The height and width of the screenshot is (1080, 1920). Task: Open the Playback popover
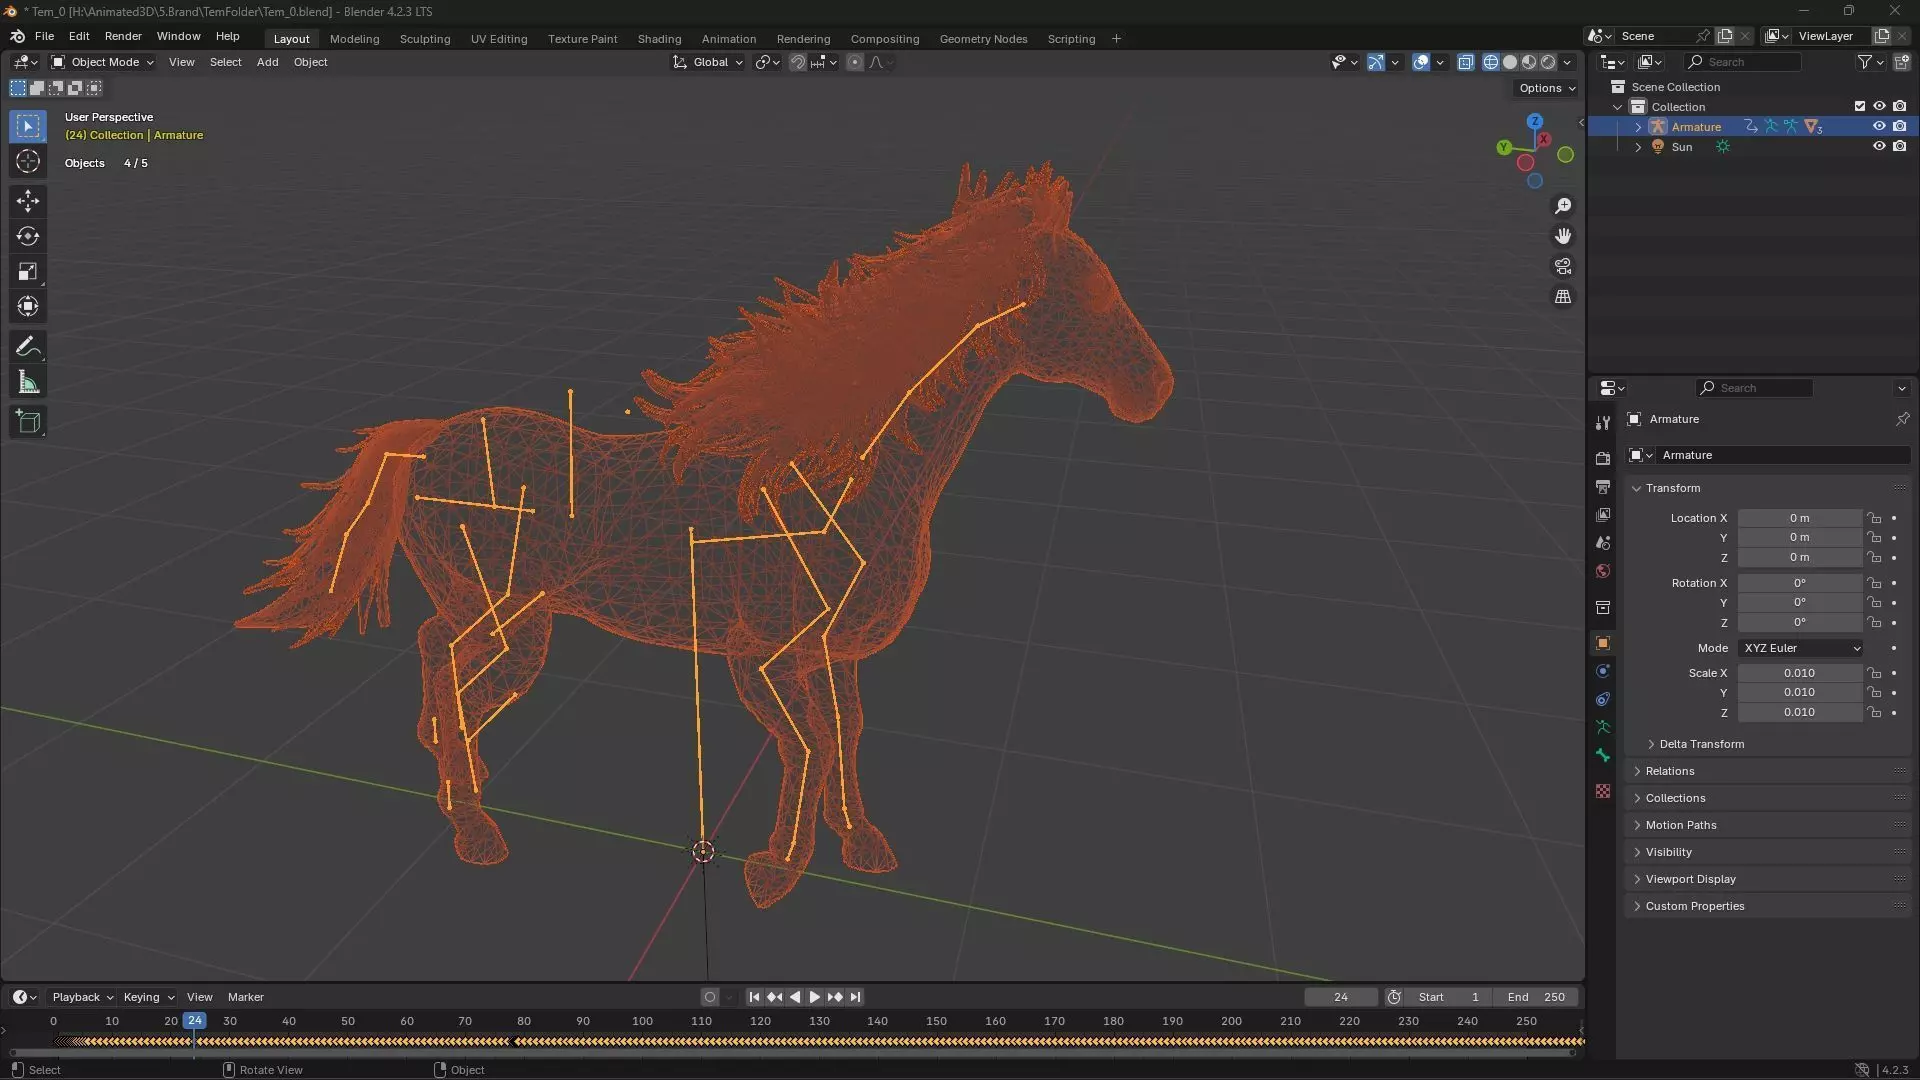click(x=82, y=997)
